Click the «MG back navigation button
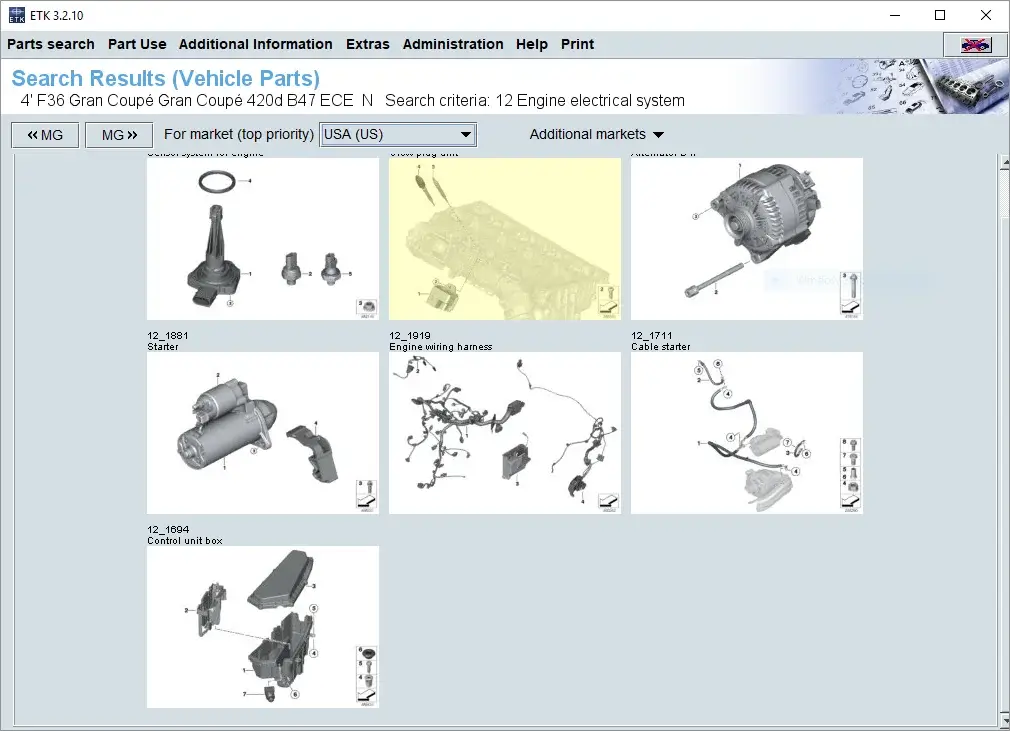Viewport: 1010px width, 731px height. 44,134
